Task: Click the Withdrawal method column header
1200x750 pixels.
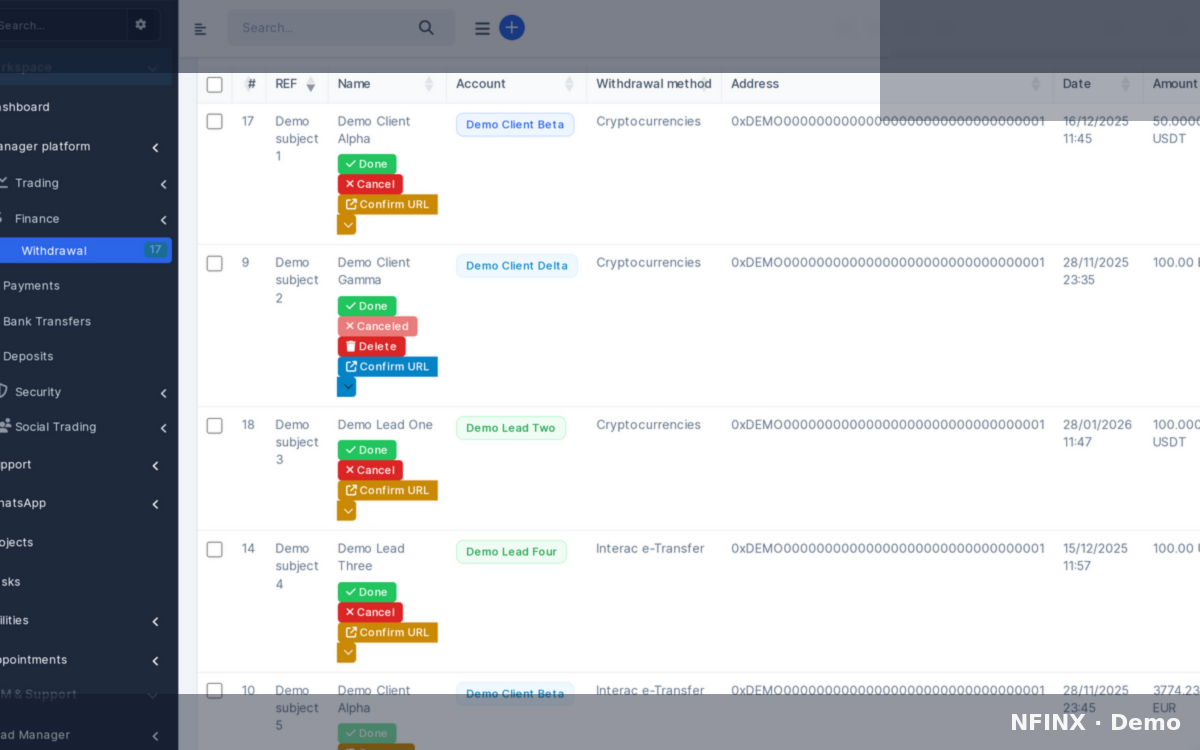Action: pyautogui.click(x=654, y=84)
